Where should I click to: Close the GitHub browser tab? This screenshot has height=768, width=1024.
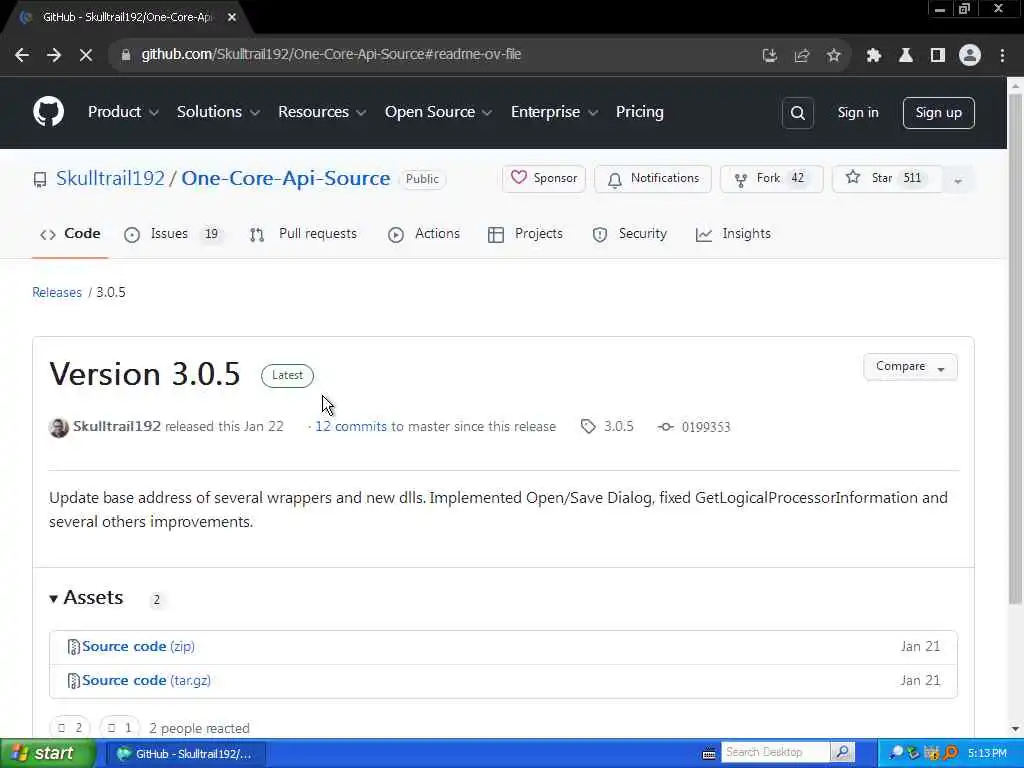[232, 18]
